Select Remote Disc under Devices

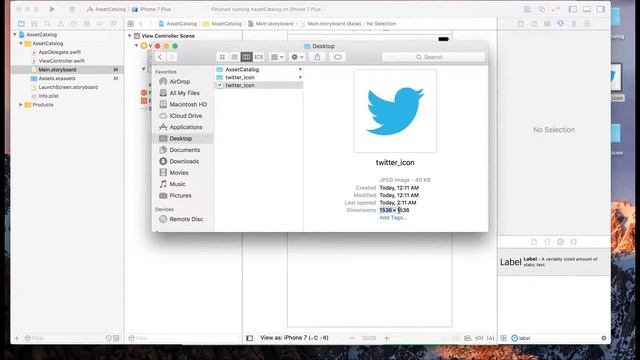pos(186,219)
